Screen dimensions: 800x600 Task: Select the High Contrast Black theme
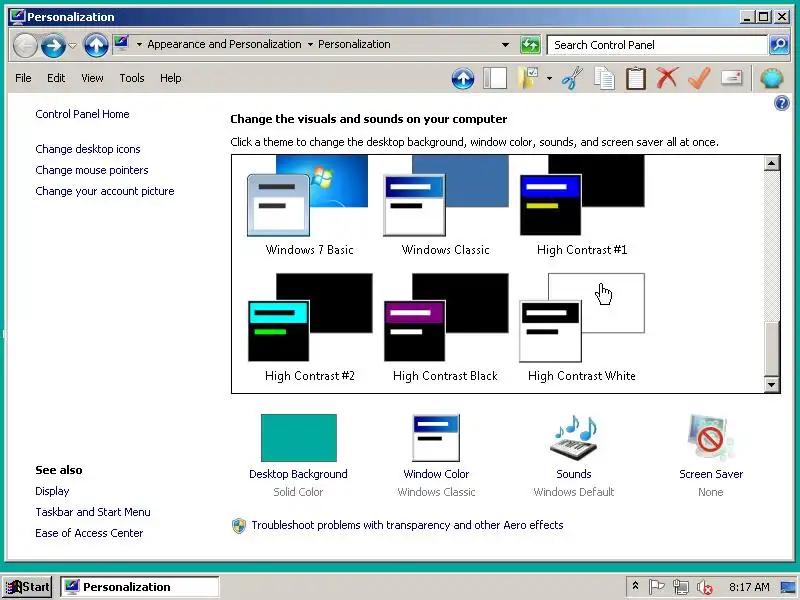(x=445, y=328)
